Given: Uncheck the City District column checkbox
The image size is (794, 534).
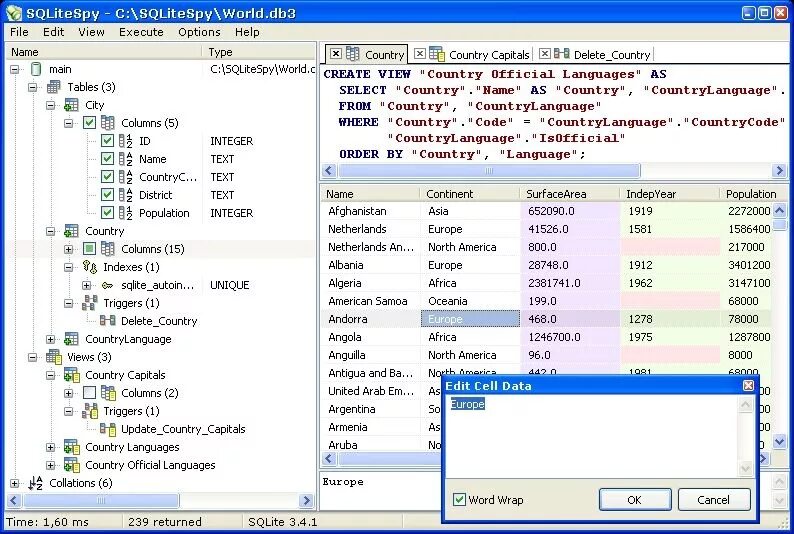Looking at the screenshot, I should [x=107, y=195].
